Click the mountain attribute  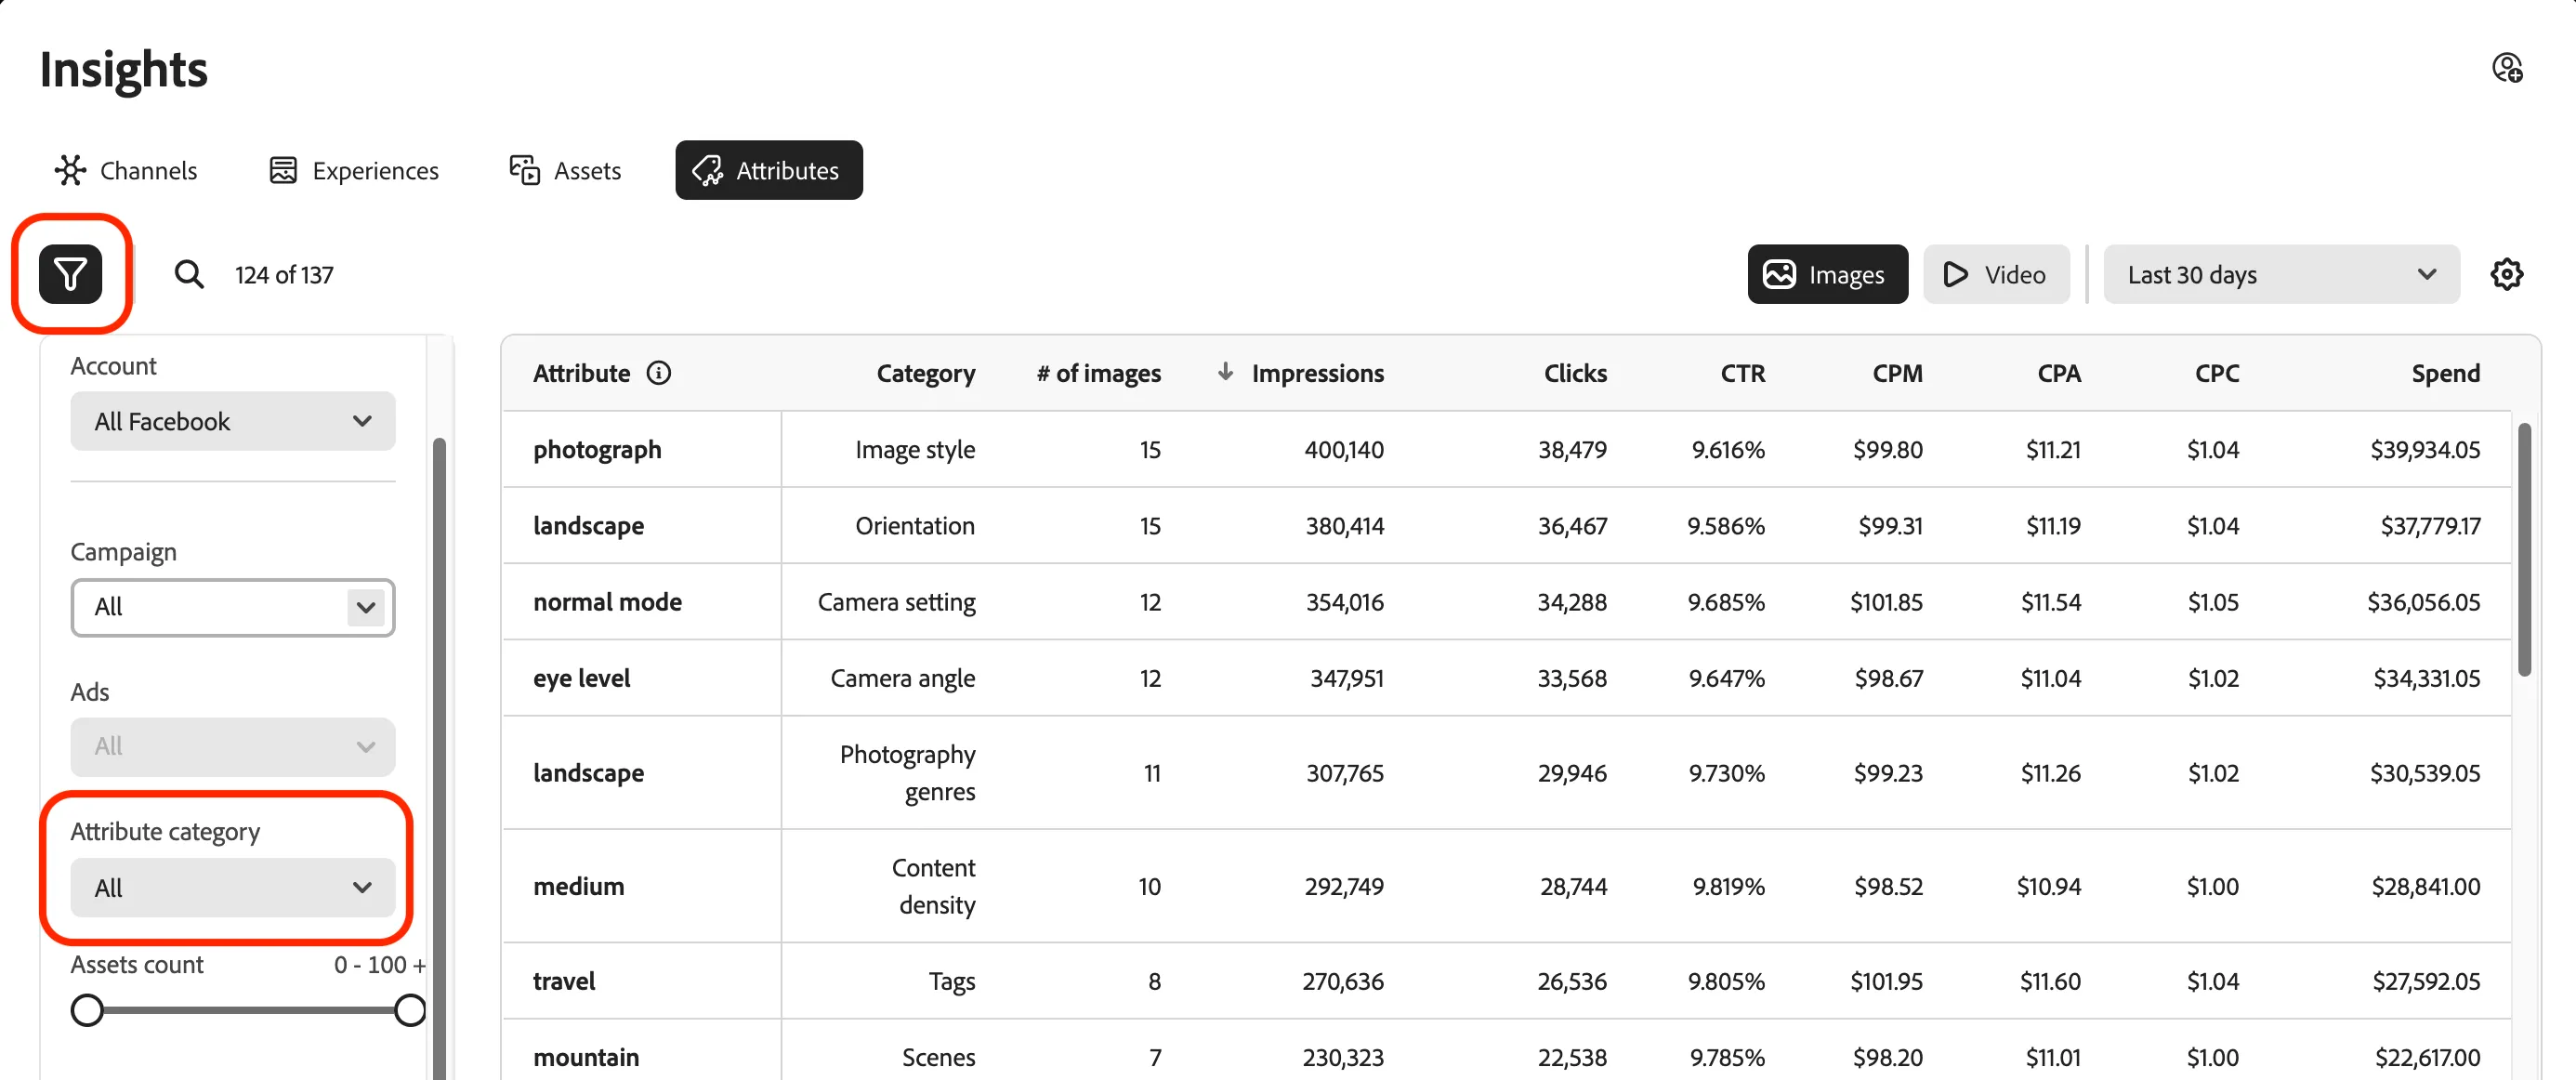pos(585,1056)
